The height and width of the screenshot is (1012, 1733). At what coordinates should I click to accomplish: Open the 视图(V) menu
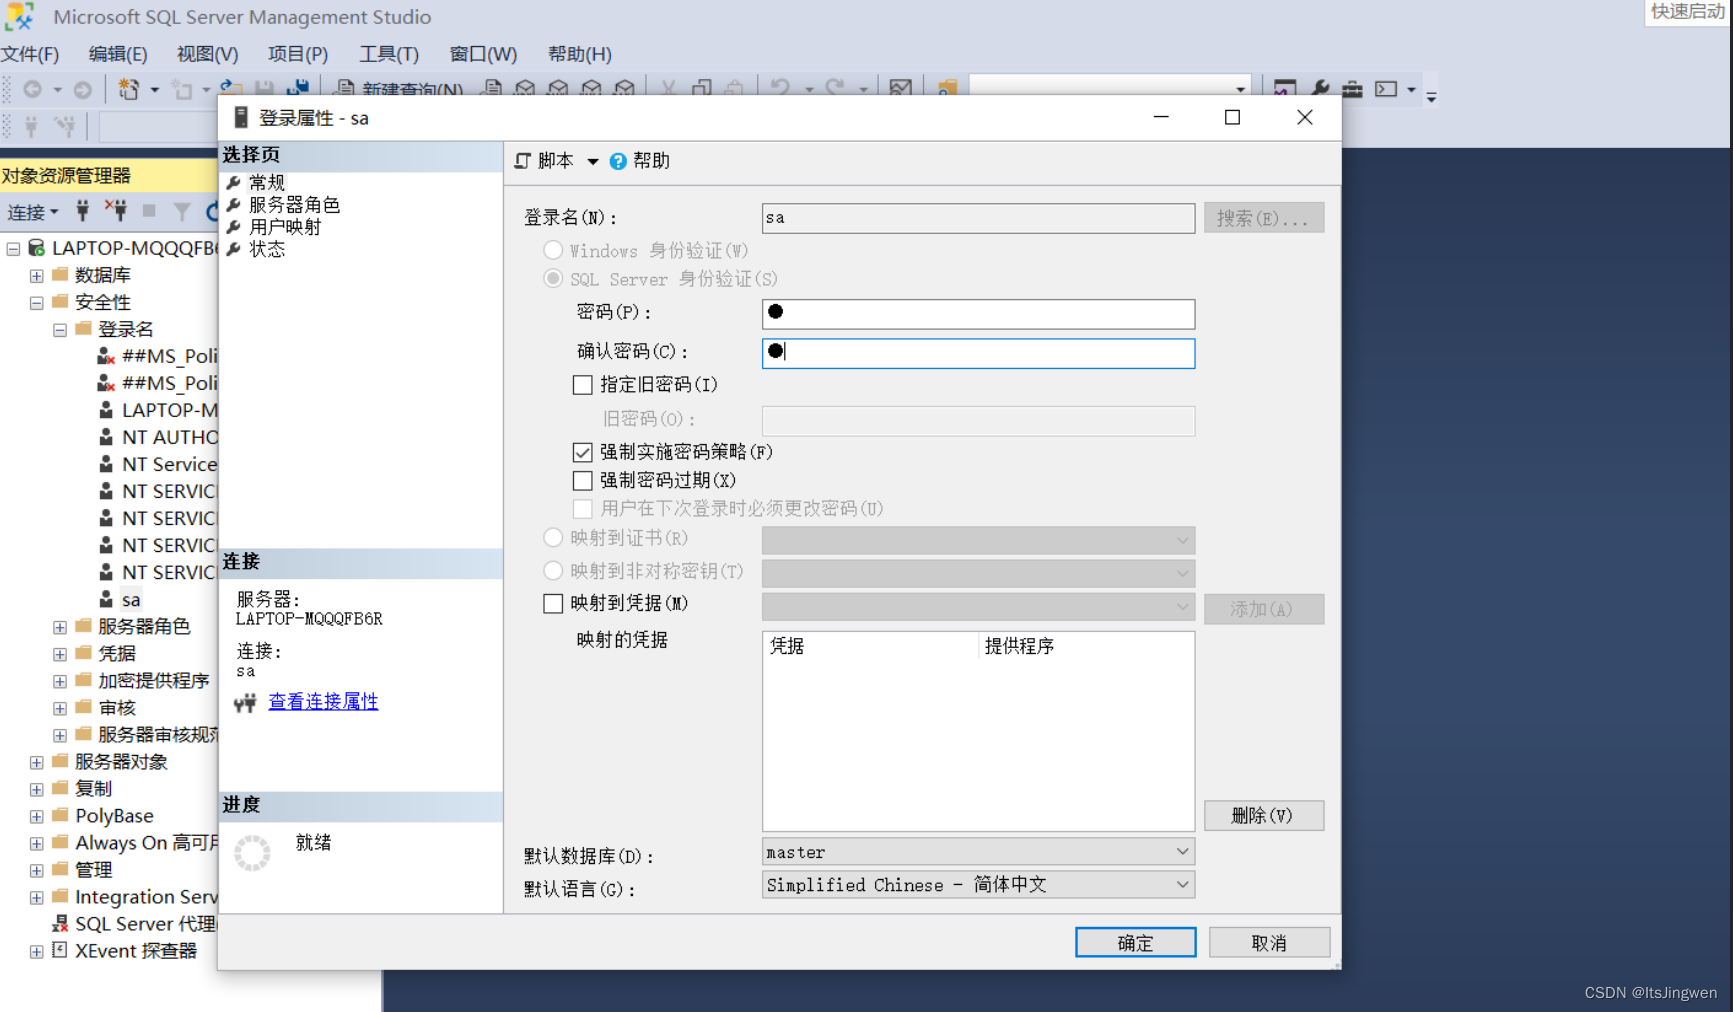(x=207, y=54)
